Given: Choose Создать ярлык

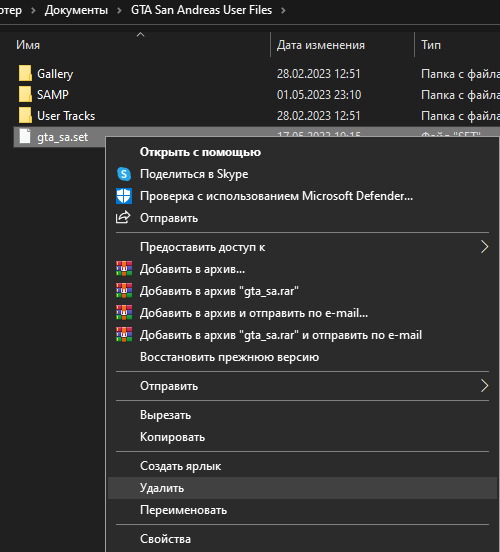Looking at the screenshot, I should coord(302,466).
